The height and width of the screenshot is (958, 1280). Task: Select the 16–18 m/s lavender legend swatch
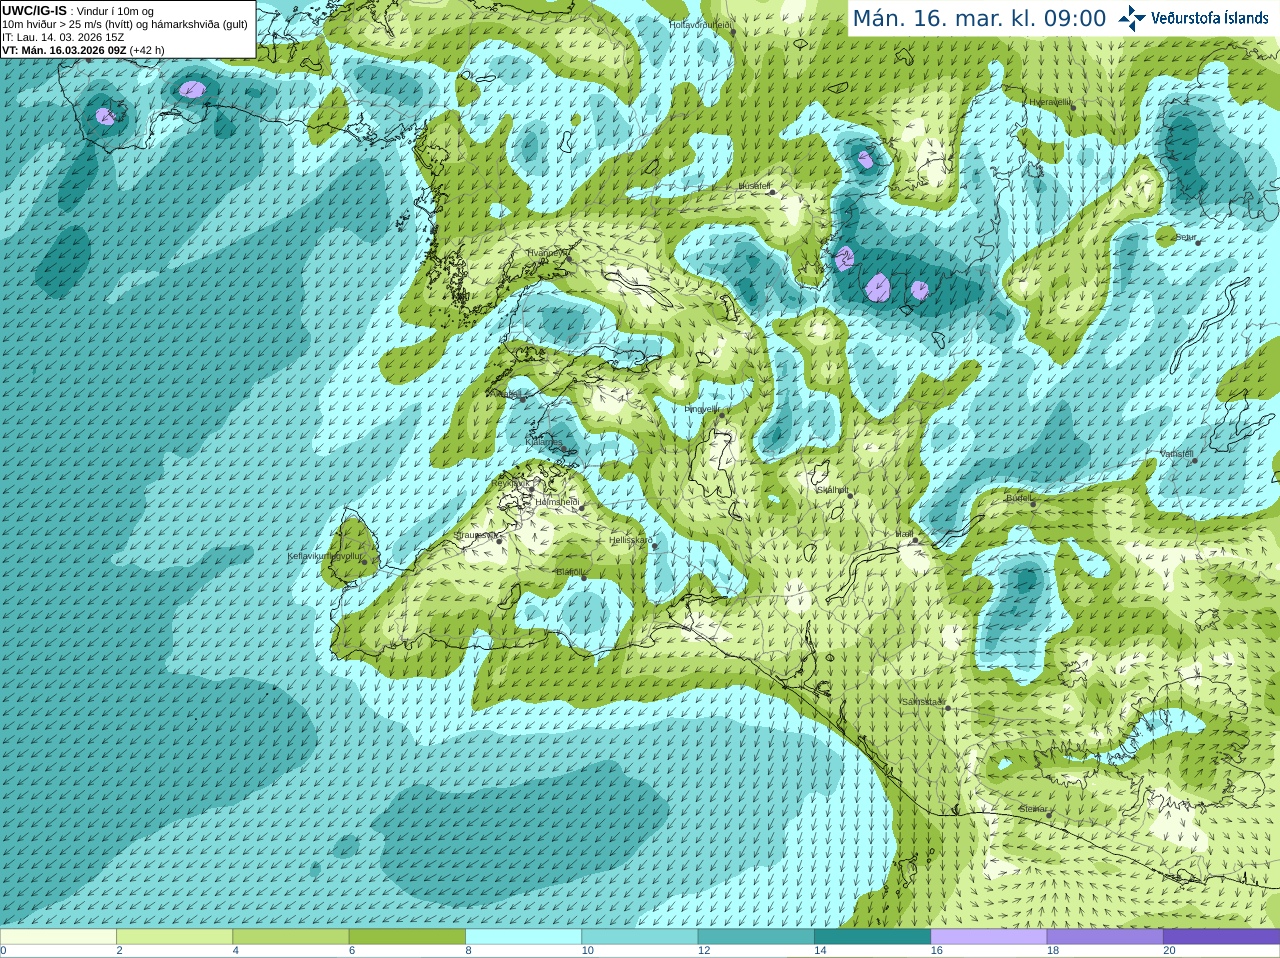[988, 936]
